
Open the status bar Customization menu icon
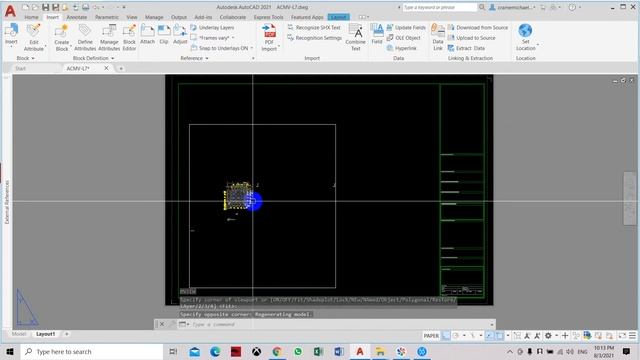(x=632, y=336)
